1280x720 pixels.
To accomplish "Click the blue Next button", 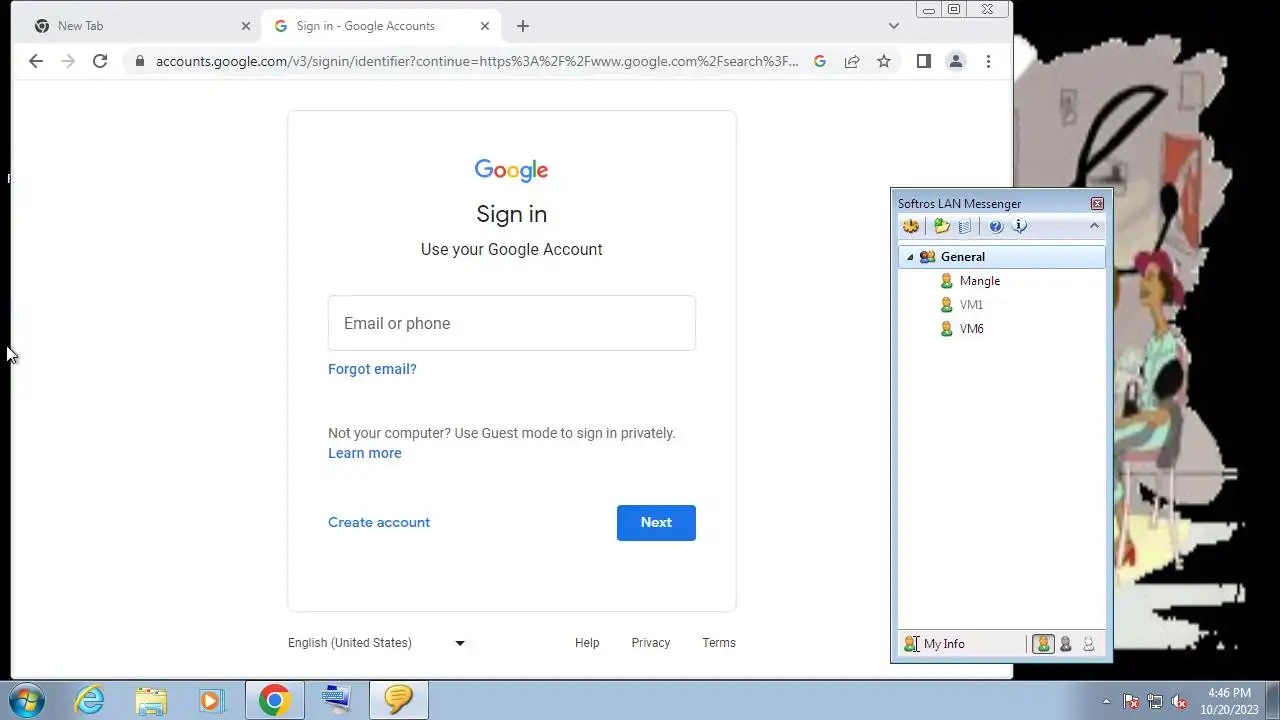I will [656, 522].
